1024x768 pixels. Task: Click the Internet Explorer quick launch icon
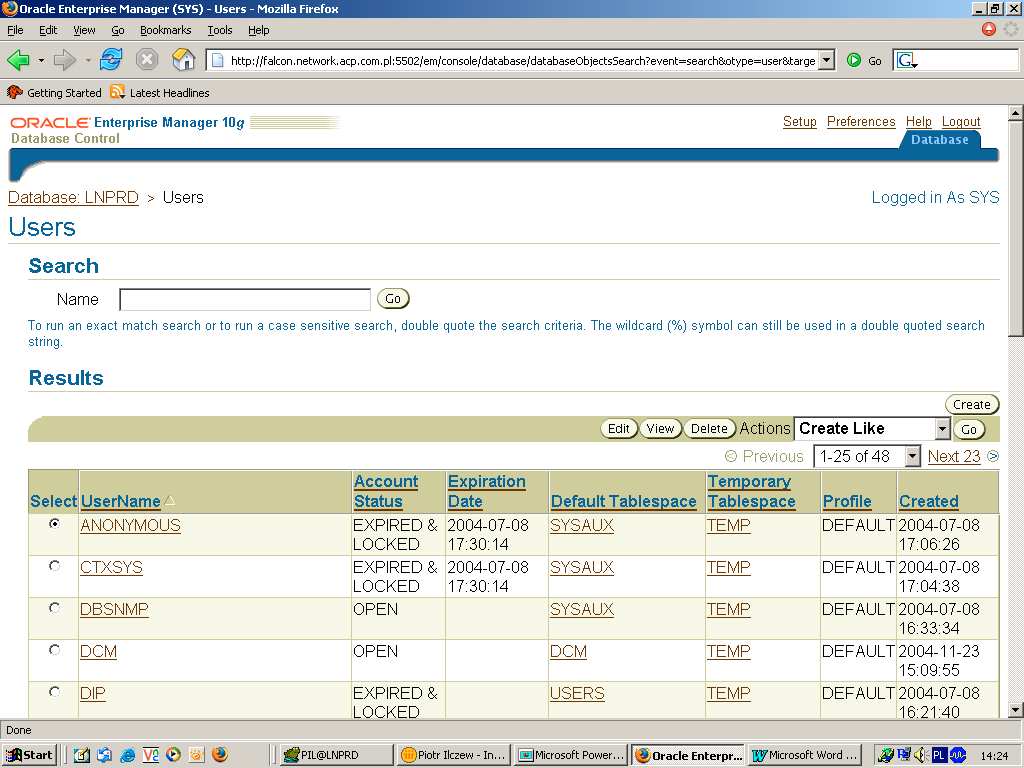click(x=128, y=755)
